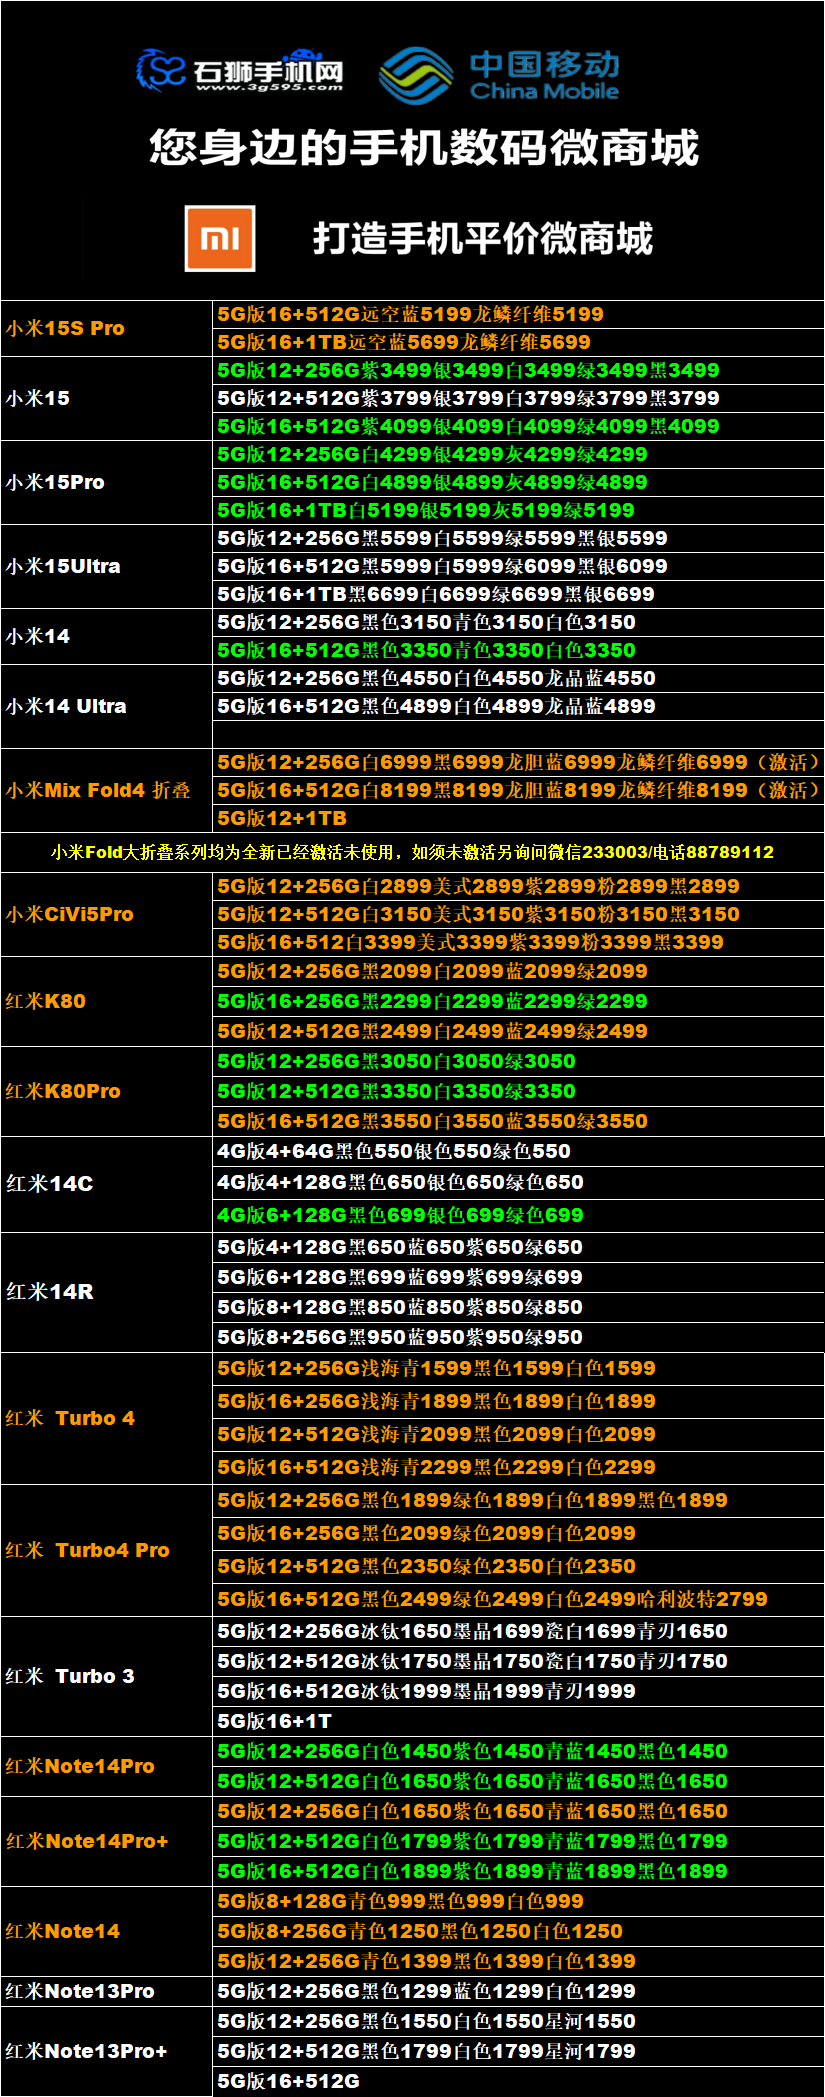Click the 12+512G 紫3799 price row
Screen dimensions: 825x2097
519,398
